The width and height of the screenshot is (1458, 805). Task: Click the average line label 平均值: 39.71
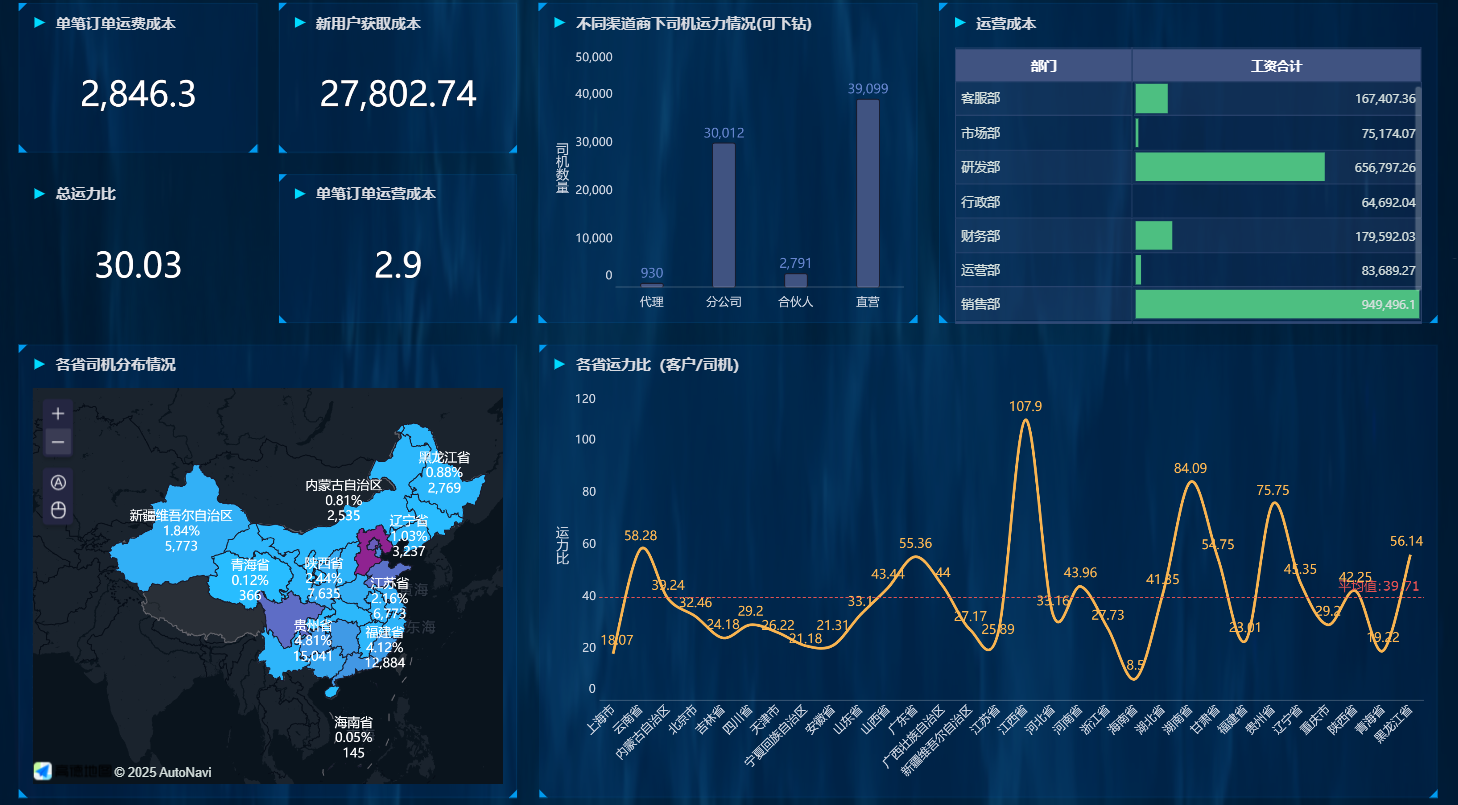pos(1379,586)
